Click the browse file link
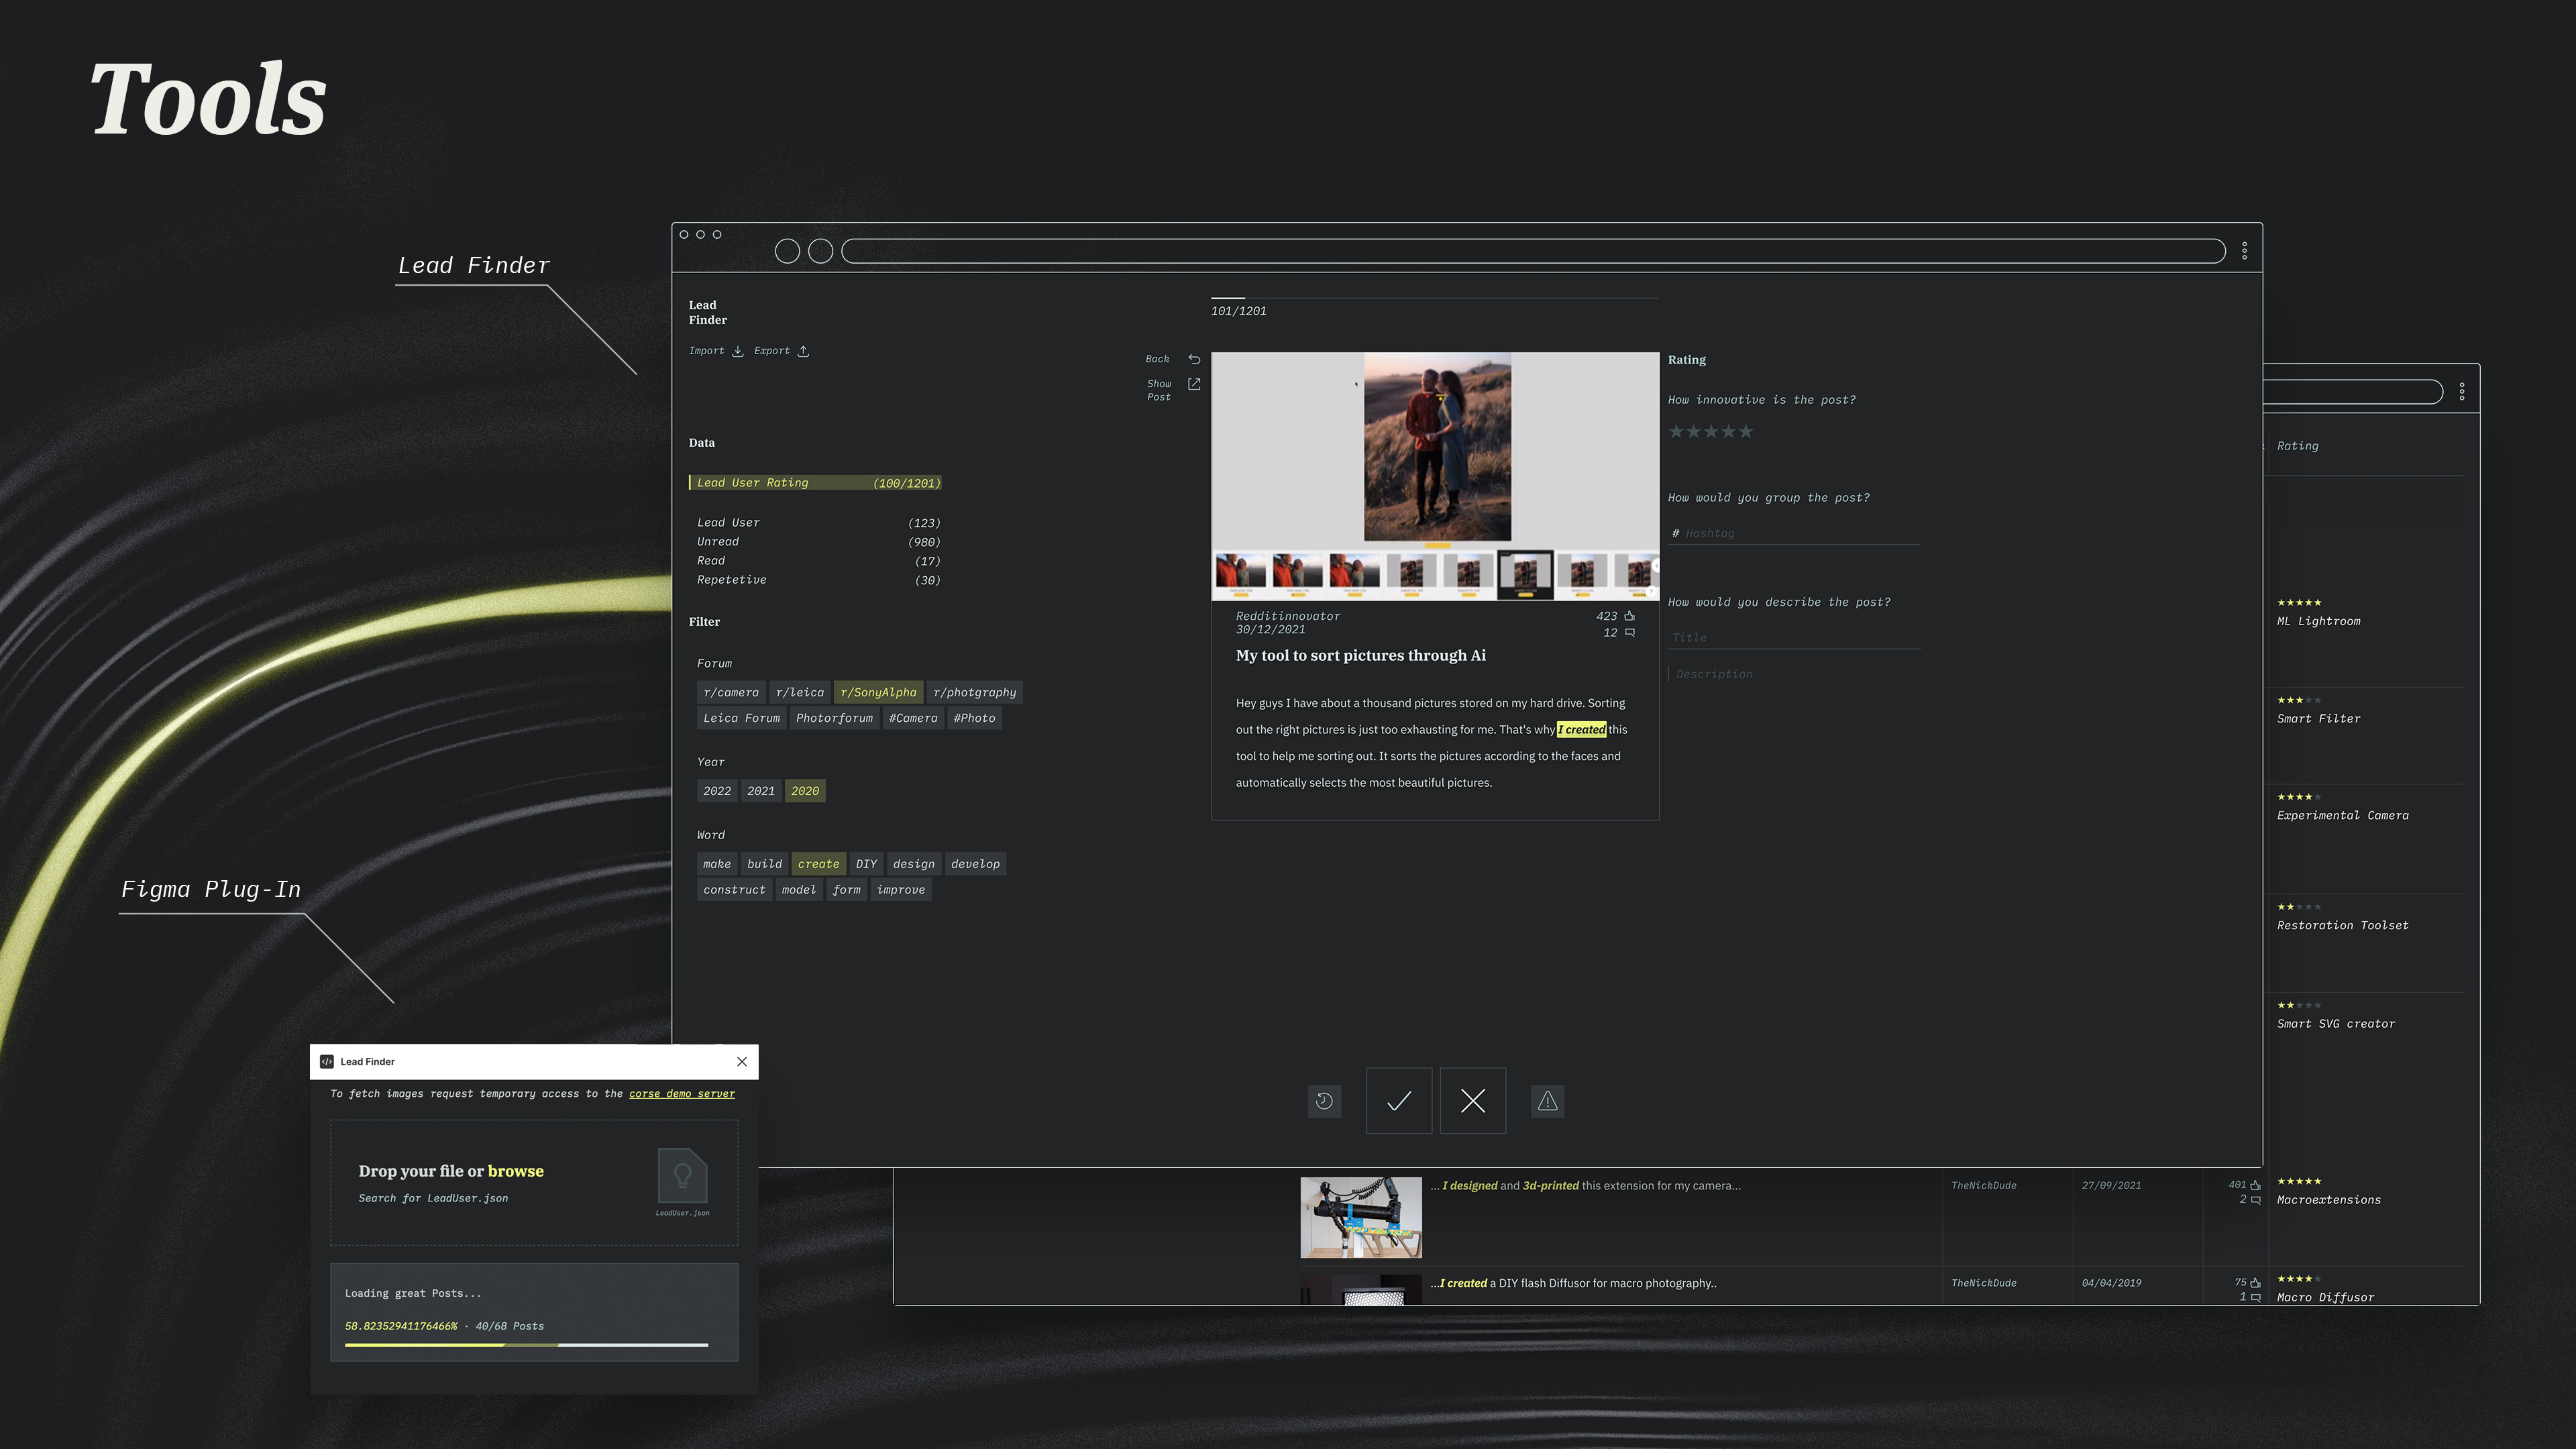Image resolution: width=2576 pixels, height=1449 pixels. pyautogui.click(x=515, y=1171)
